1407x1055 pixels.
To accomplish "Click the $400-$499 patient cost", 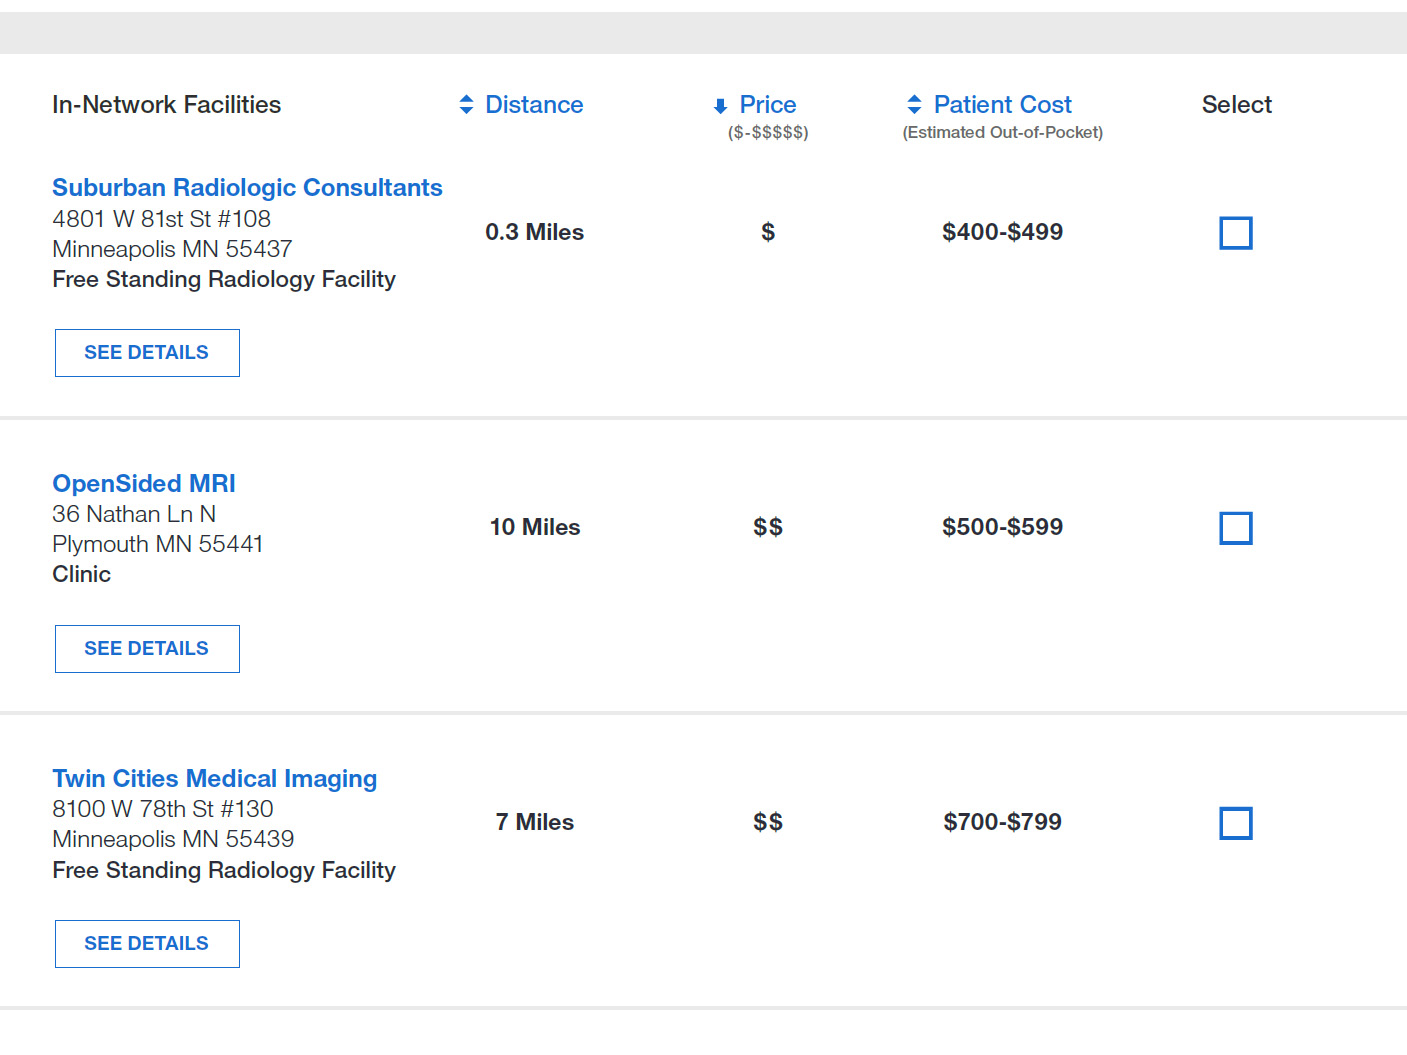I will pos(1002,232).
